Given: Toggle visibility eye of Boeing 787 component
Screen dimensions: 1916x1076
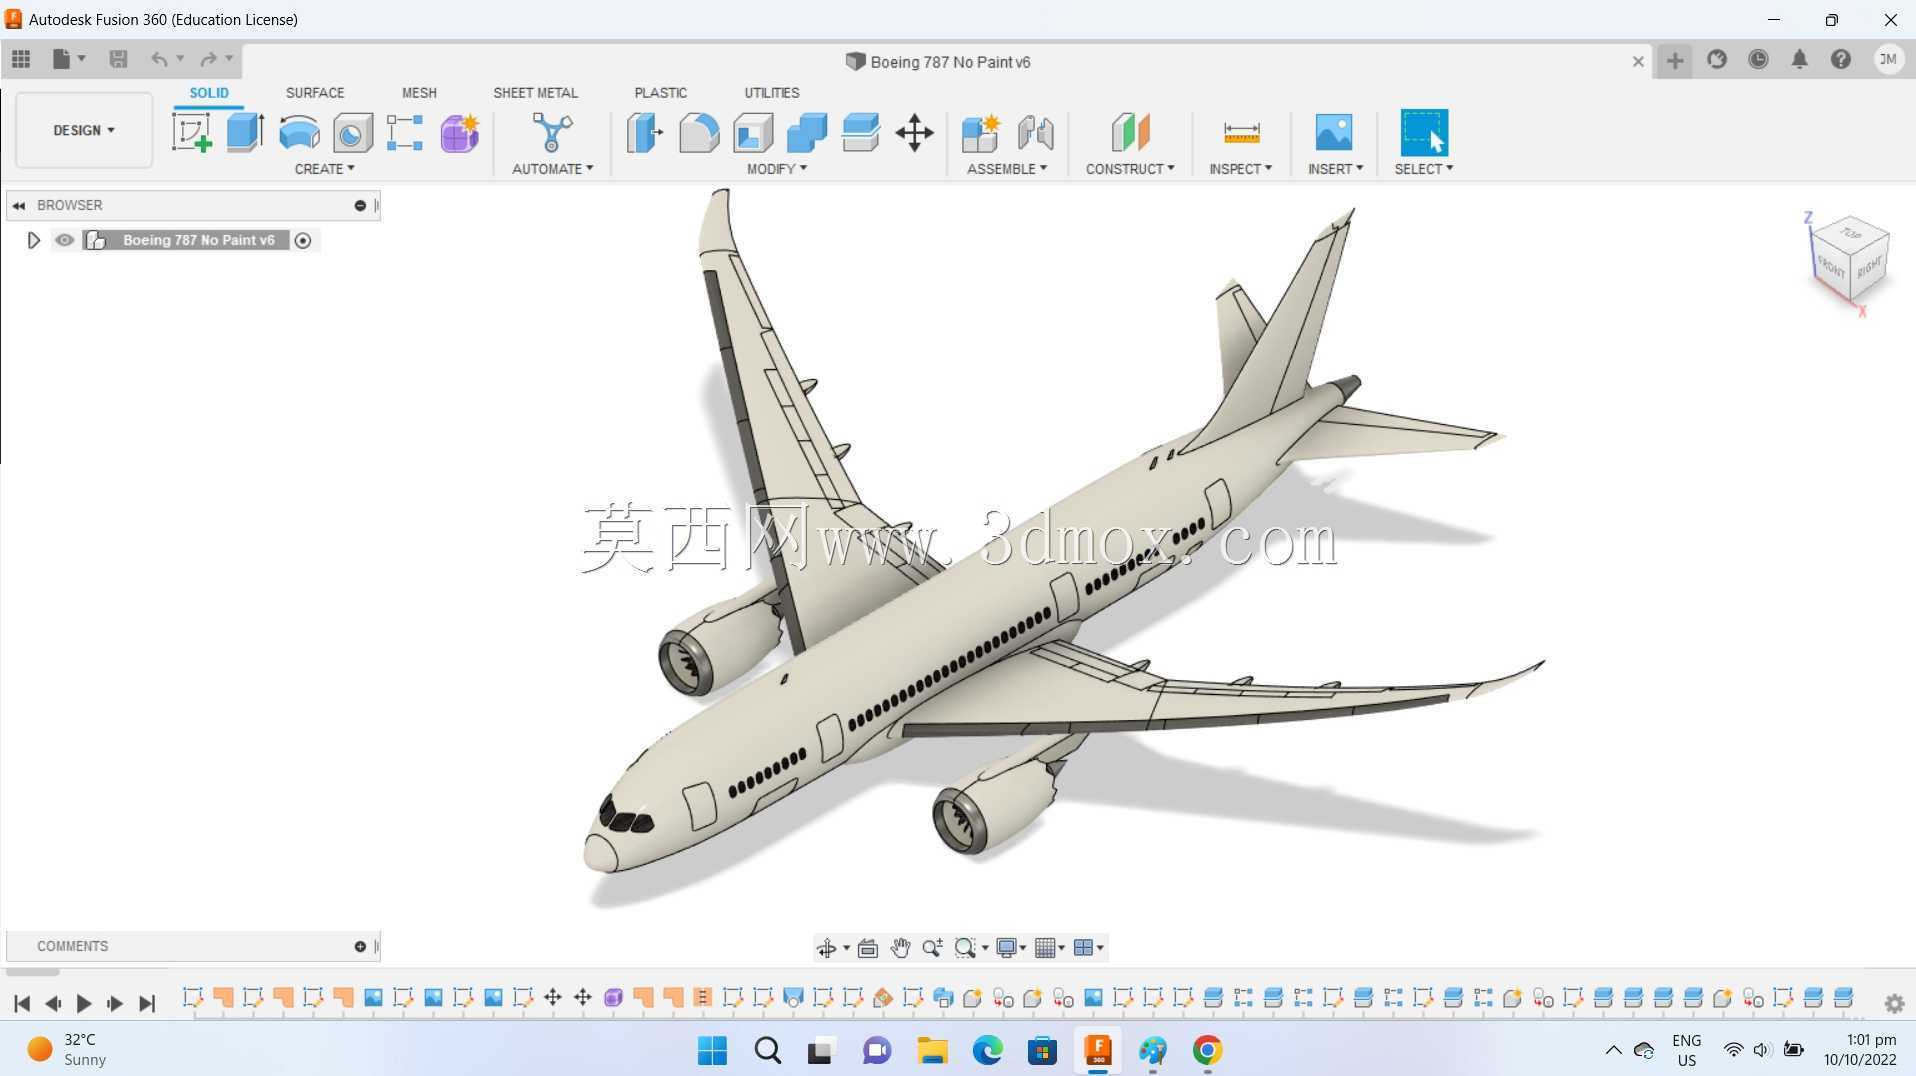Looking at the screenshot, I should tap(65, 240).
